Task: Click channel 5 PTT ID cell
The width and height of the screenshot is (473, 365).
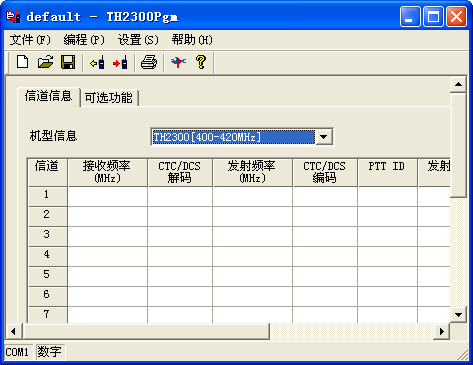Action: [x=387, y=276]
